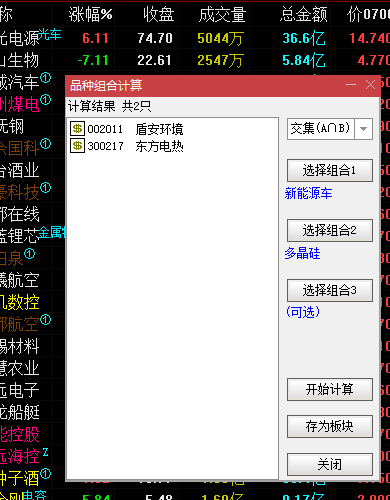Click the 5.84亿 amount cell
Viewport: 390px width, 500px height.
[304, 61]
